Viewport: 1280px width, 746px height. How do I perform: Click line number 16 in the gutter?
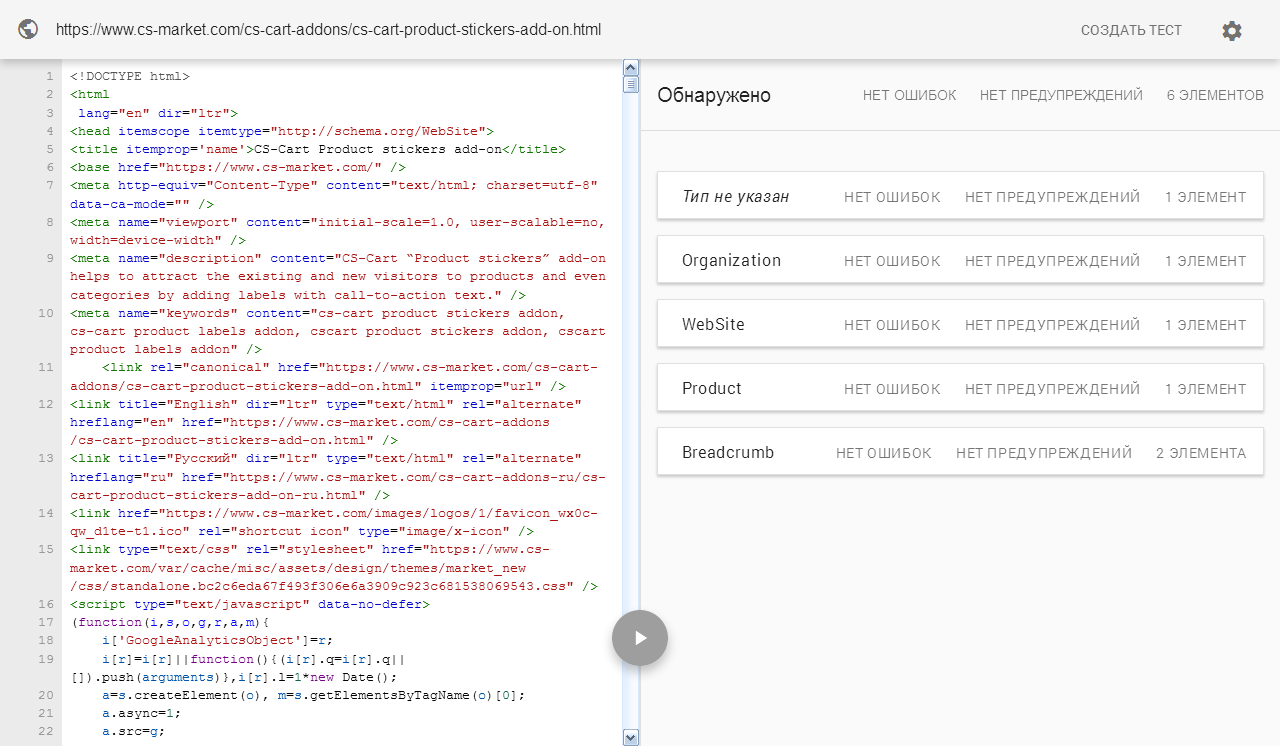46,604
